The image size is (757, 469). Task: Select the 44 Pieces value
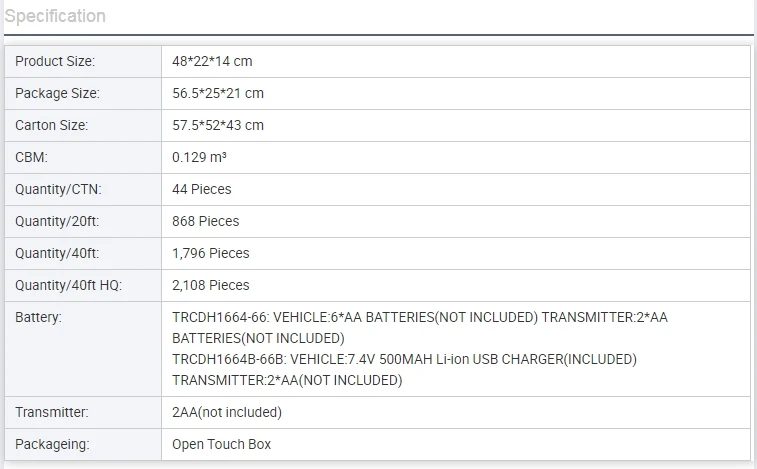click(201, 189)
